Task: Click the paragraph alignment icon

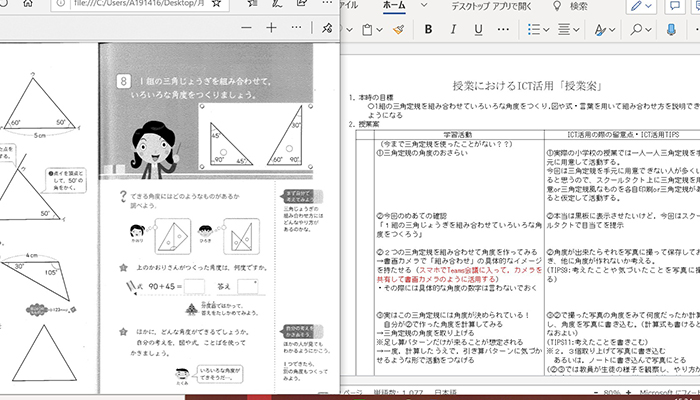Action: click(x=564, y=29)
